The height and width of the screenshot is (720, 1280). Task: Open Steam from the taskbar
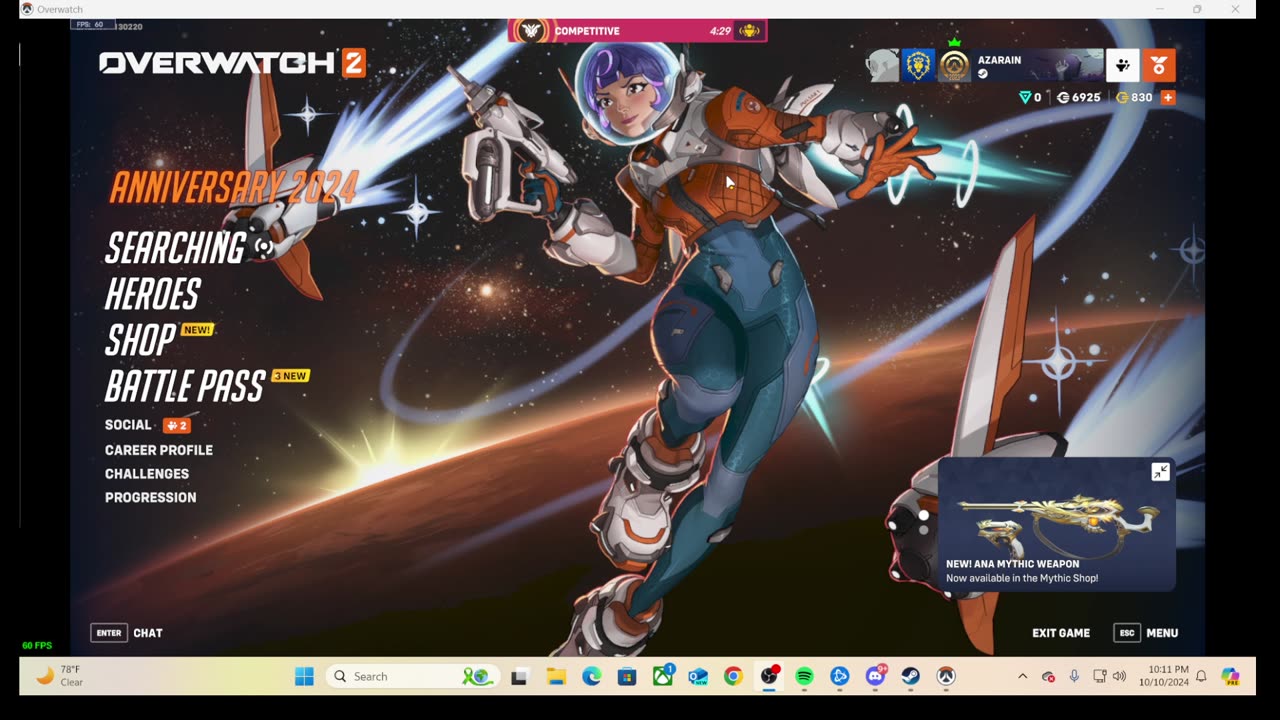tap(910, 677)
